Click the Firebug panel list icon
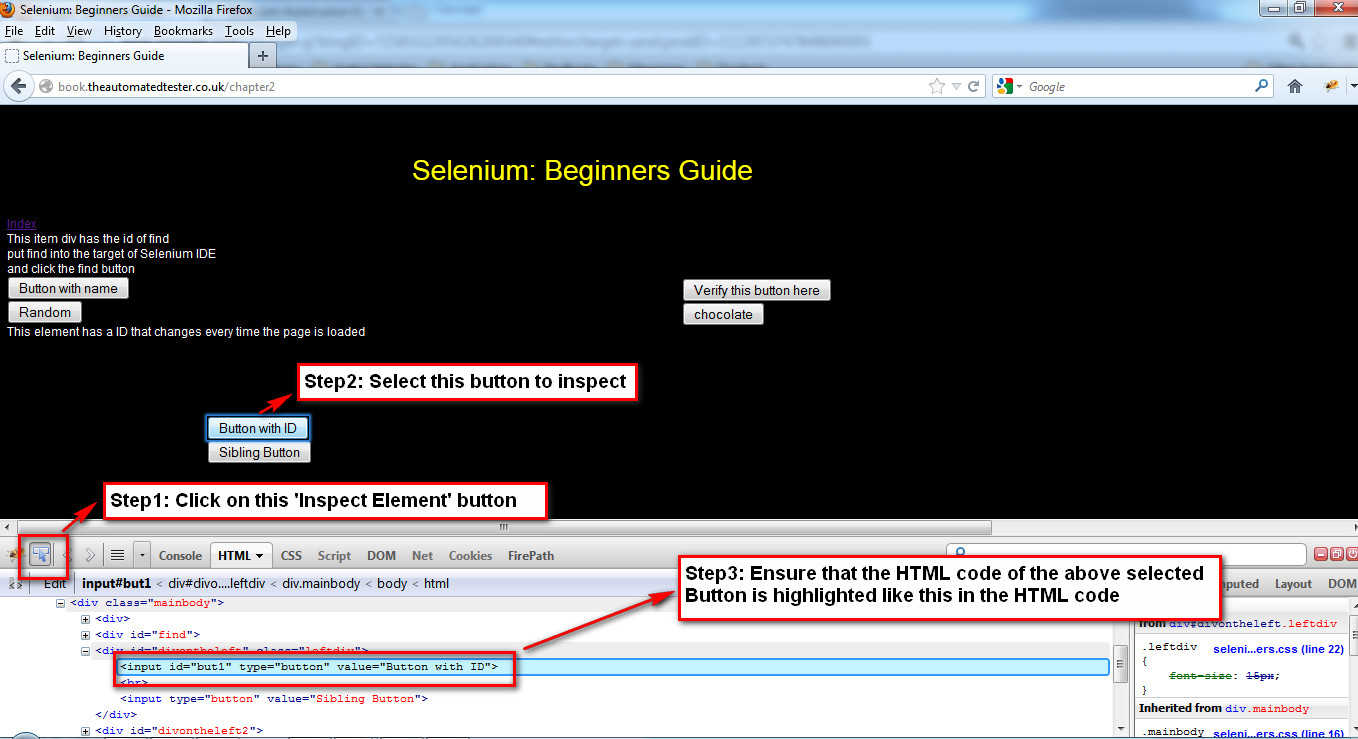This screenshot has height=739, width=1358. click(117, 554)
